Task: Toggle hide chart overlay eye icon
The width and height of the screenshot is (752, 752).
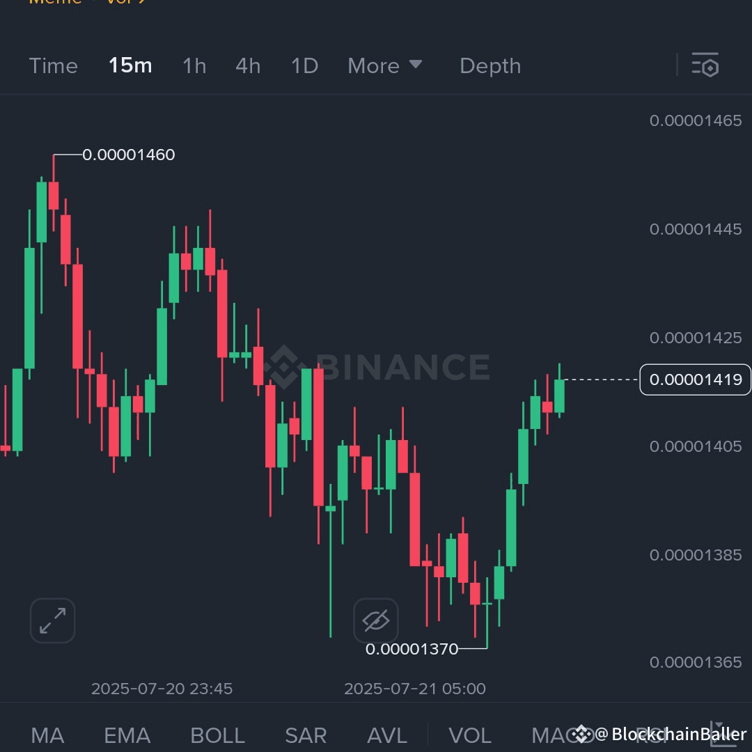Action: 376,621
